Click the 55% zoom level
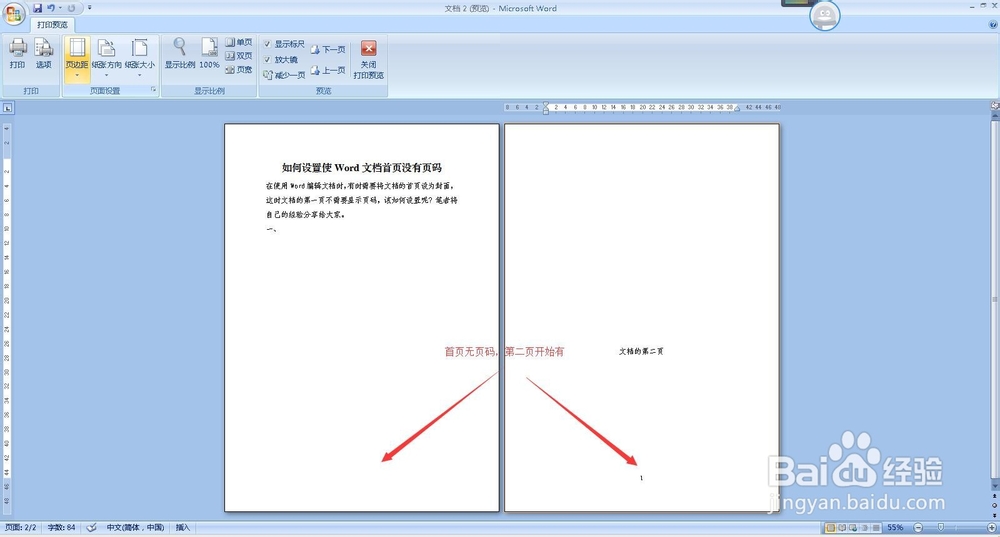The height and width of the screenshot is (537, 1000). pos(895,527)
